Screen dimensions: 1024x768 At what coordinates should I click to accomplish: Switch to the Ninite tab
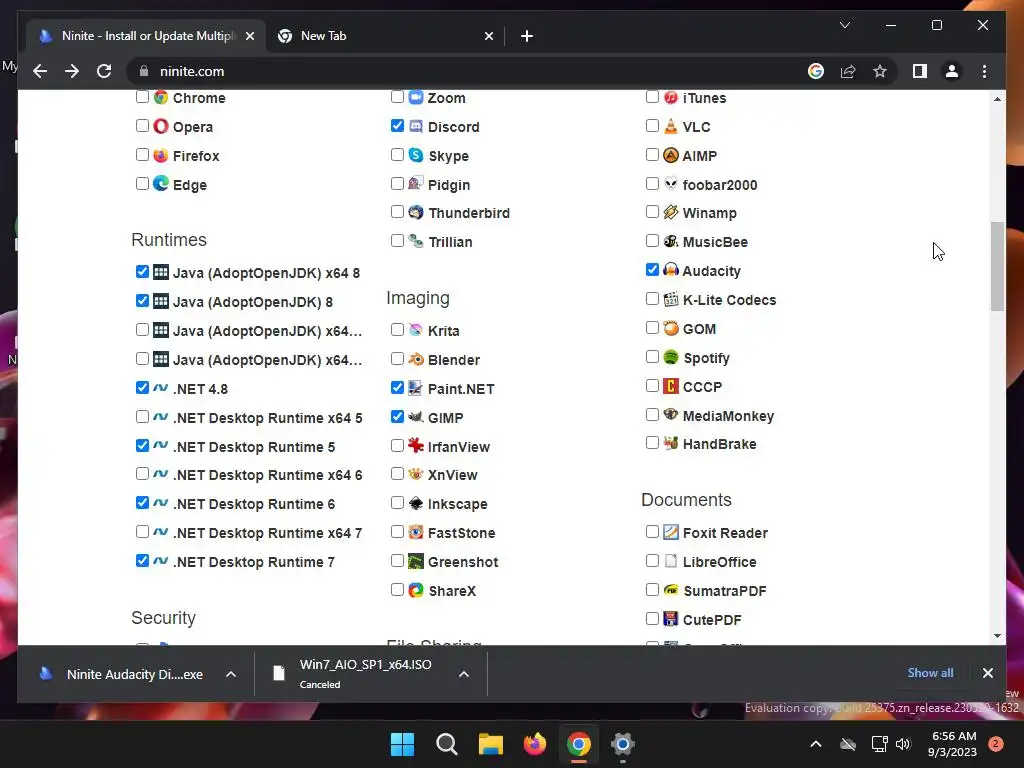[146, 36]
